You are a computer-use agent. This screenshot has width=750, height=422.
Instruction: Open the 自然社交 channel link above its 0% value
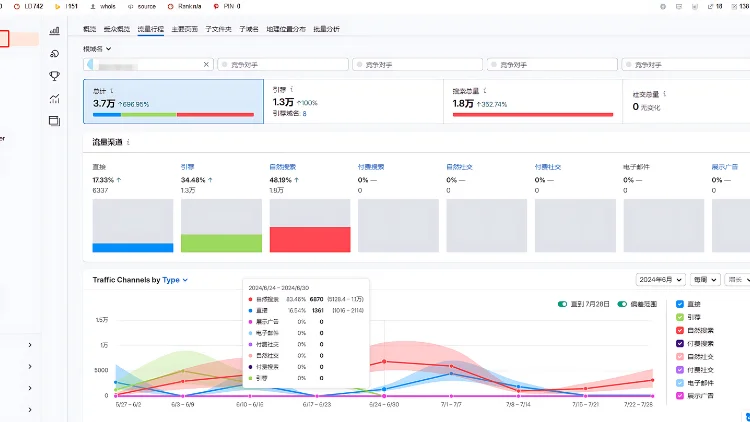pos(460,167)
